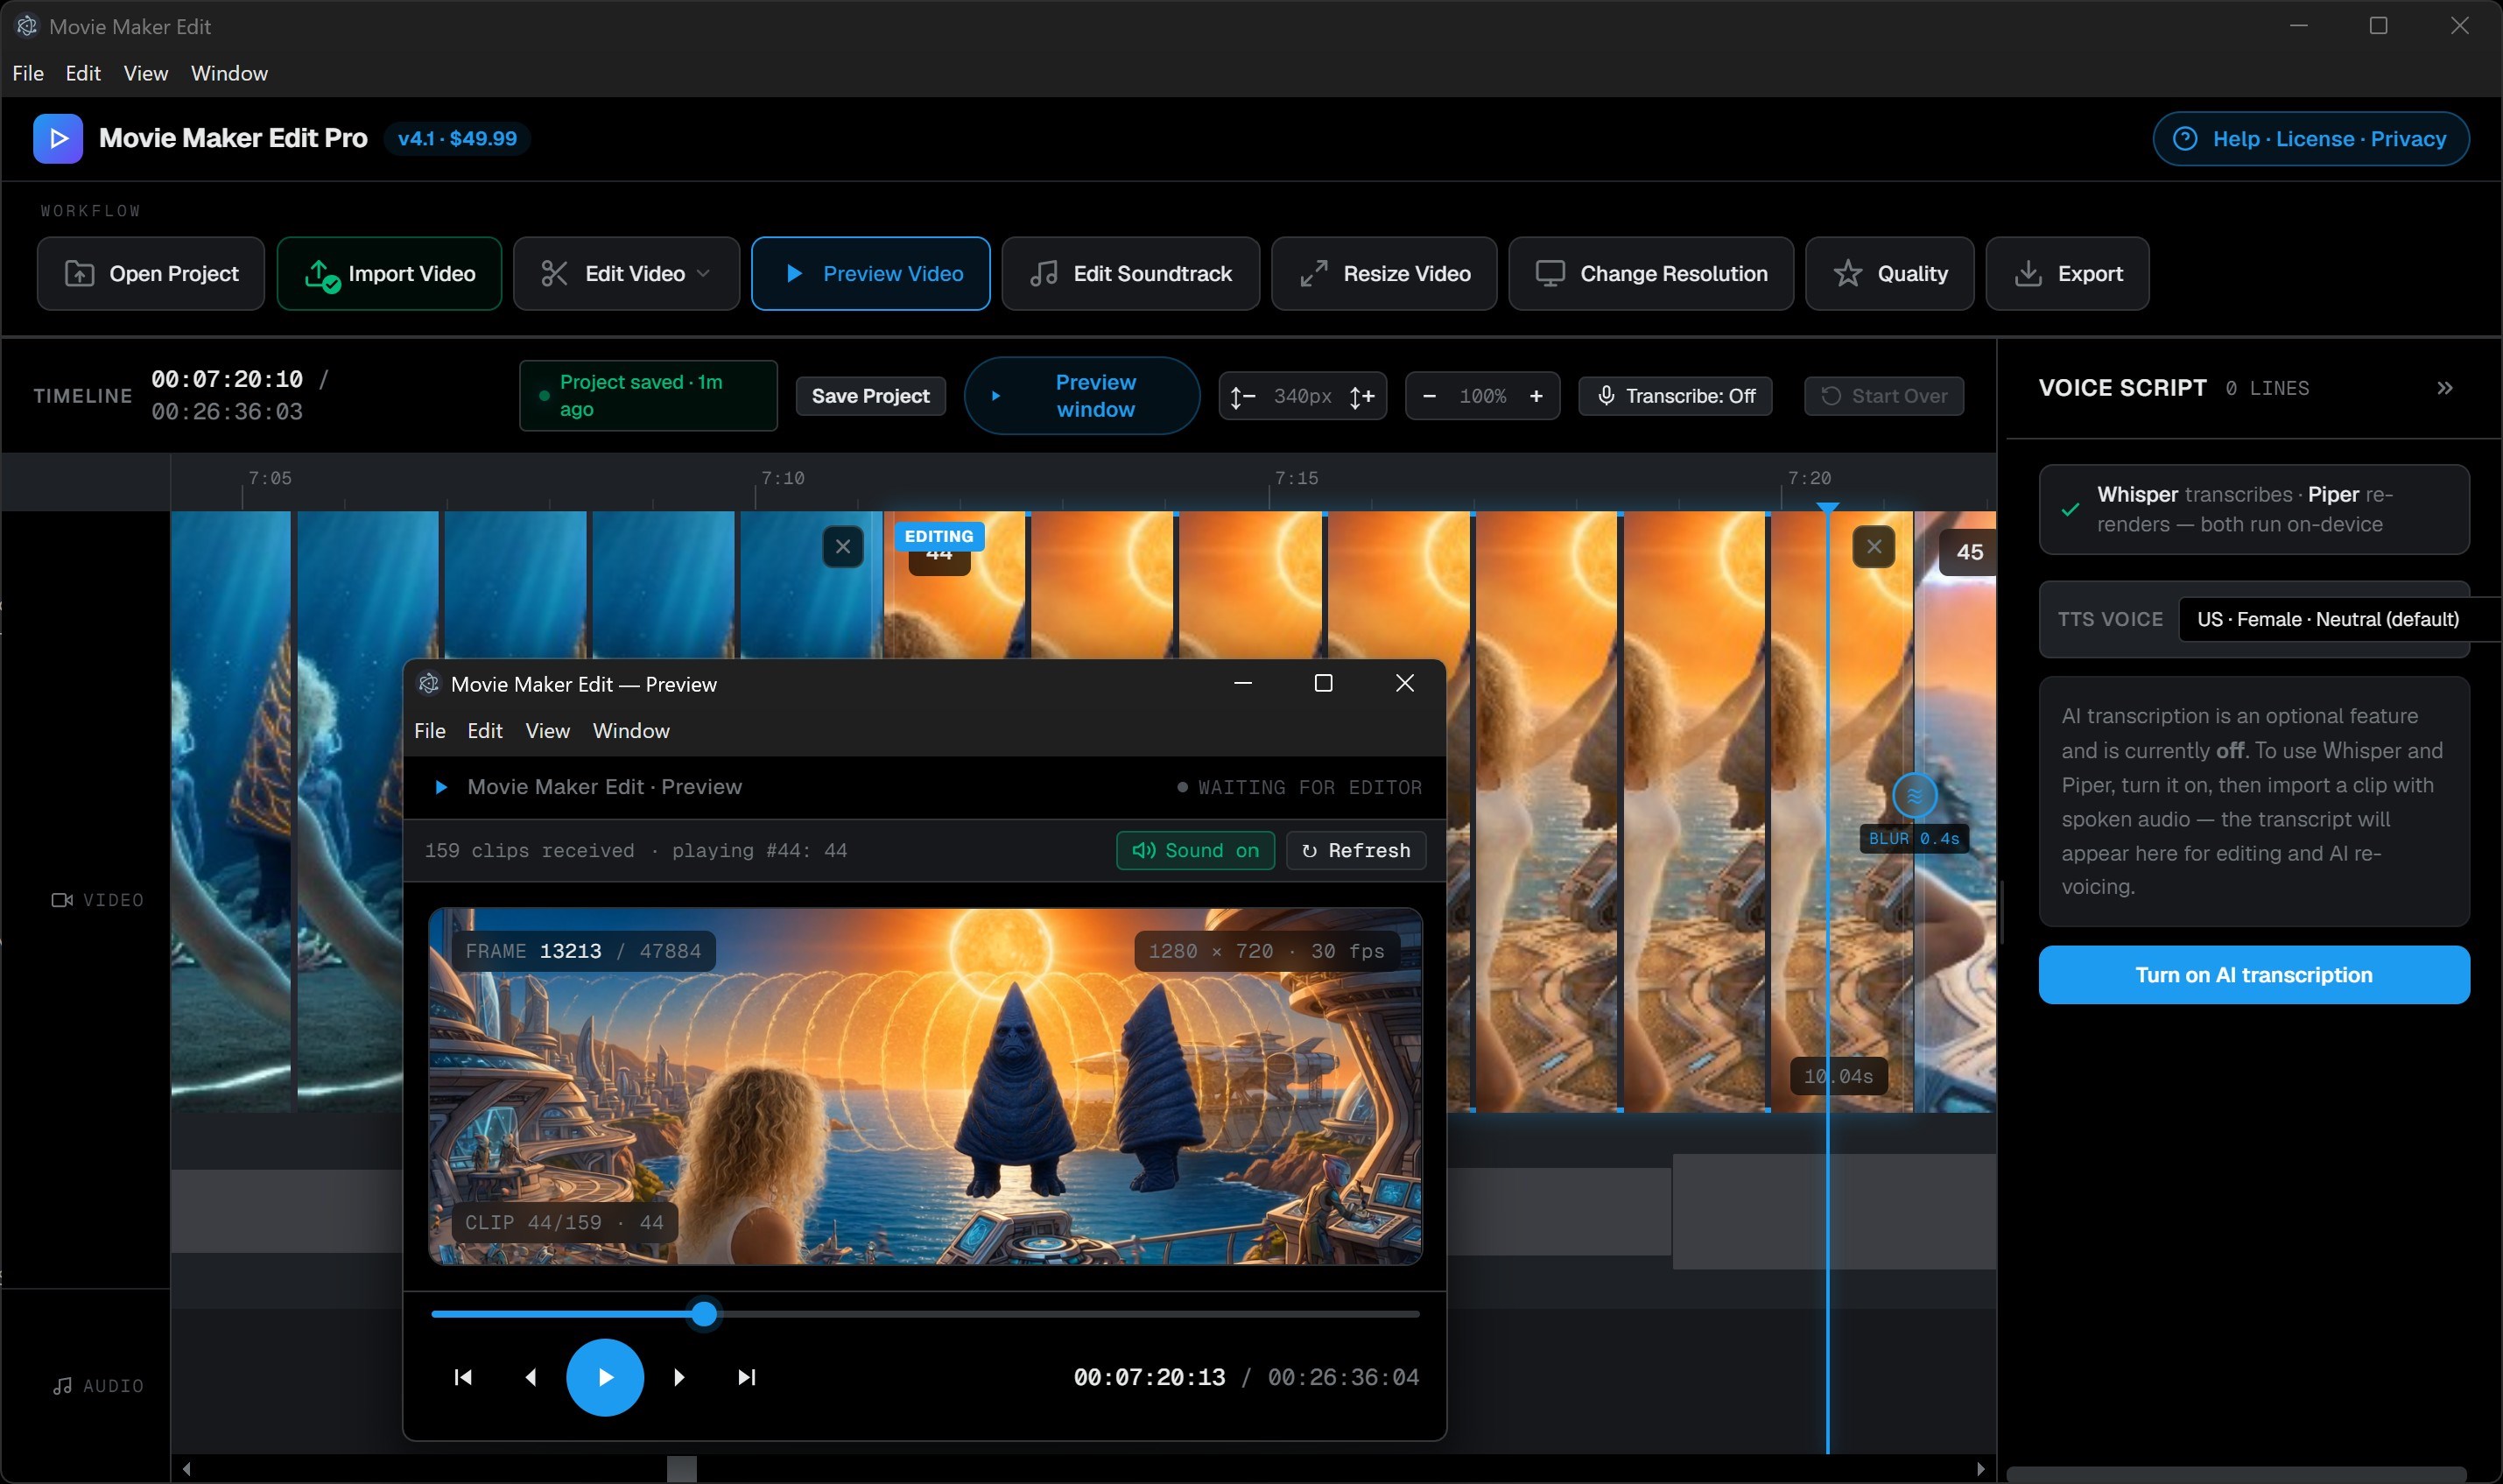
Task: Maximize the Preview window
Action: (x=1323, y=683)
